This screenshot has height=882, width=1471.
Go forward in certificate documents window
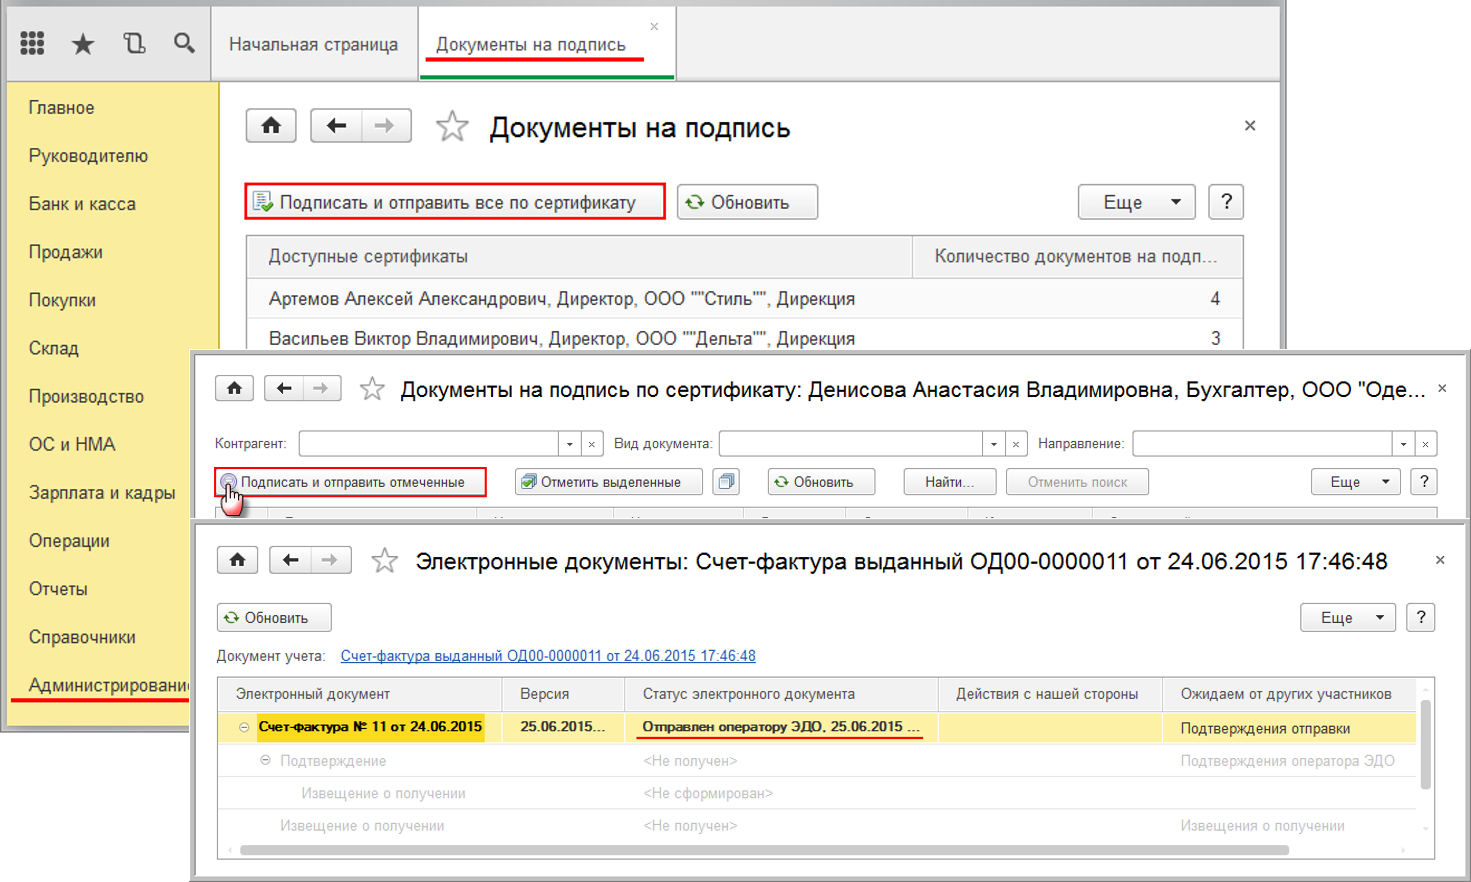[321, 388]
